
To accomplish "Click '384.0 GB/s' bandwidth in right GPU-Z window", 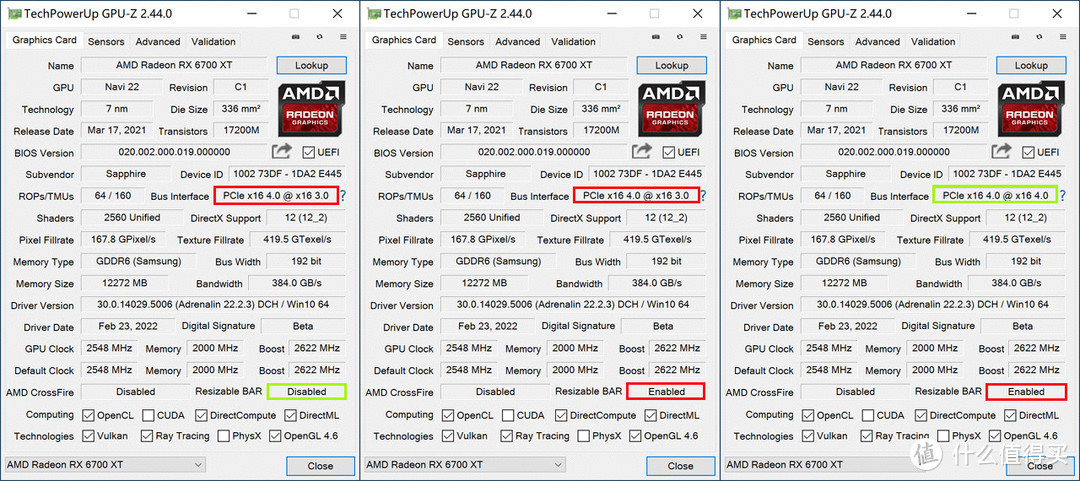I will coord(1016,283).
